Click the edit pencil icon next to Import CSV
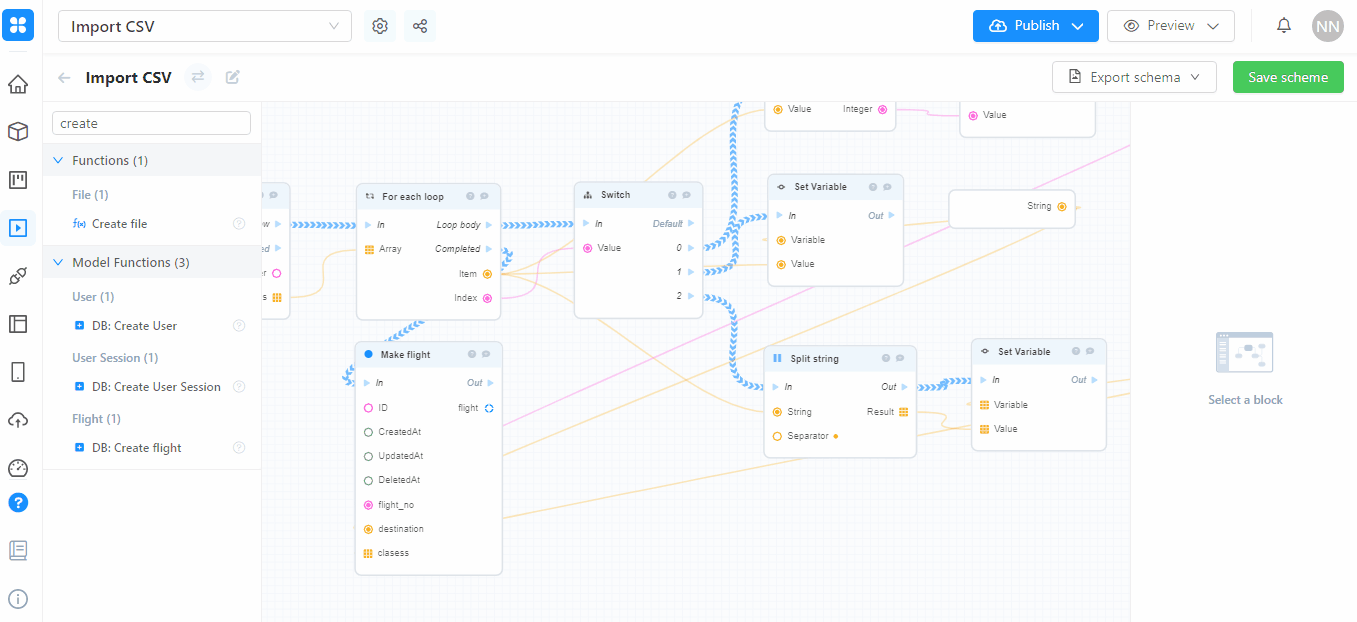Image resolution: width=1357 pixels, height=622 pixels. tap(233, 77)
